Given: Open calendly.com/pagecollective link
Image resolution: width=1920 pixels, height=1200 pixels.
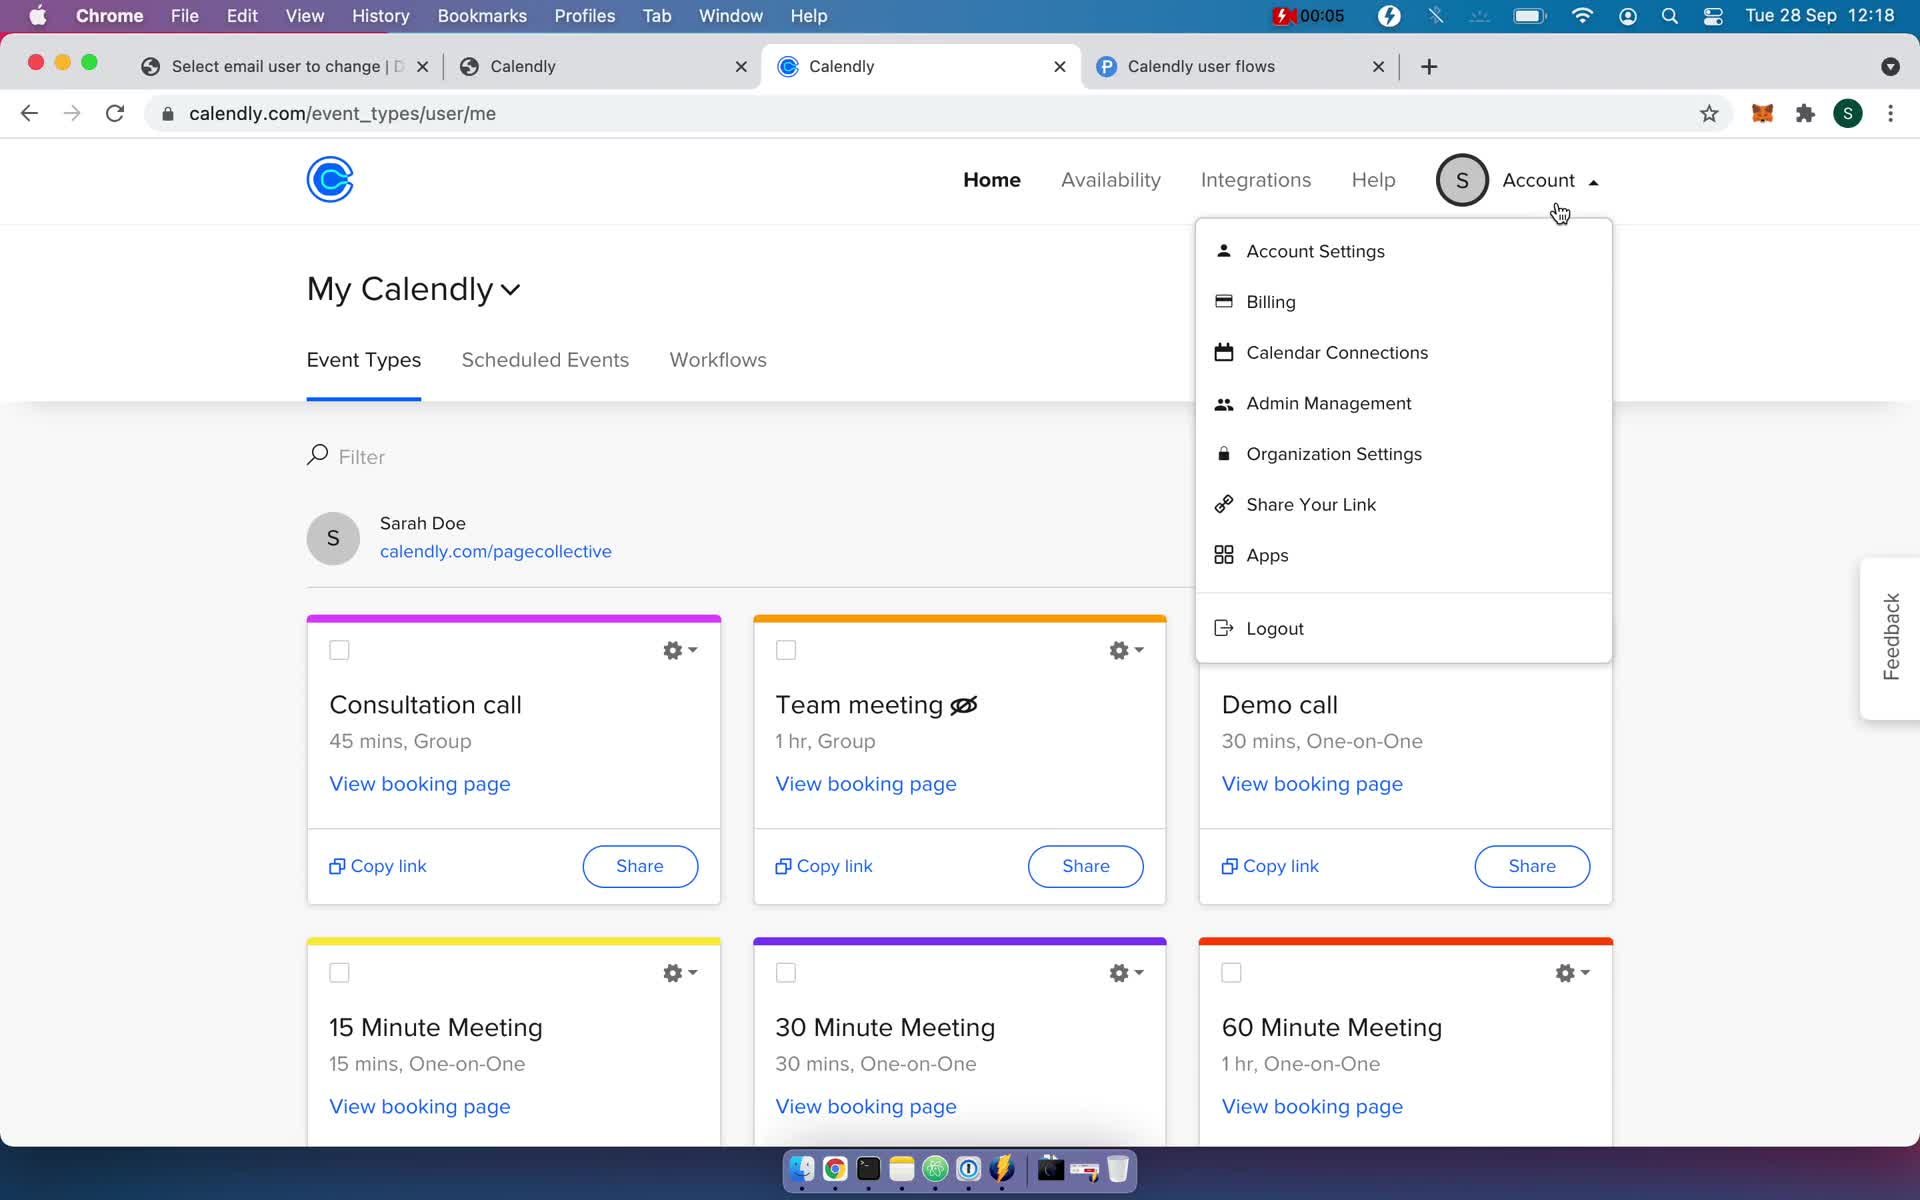Looking at the screenshot, I should (496, 551).
